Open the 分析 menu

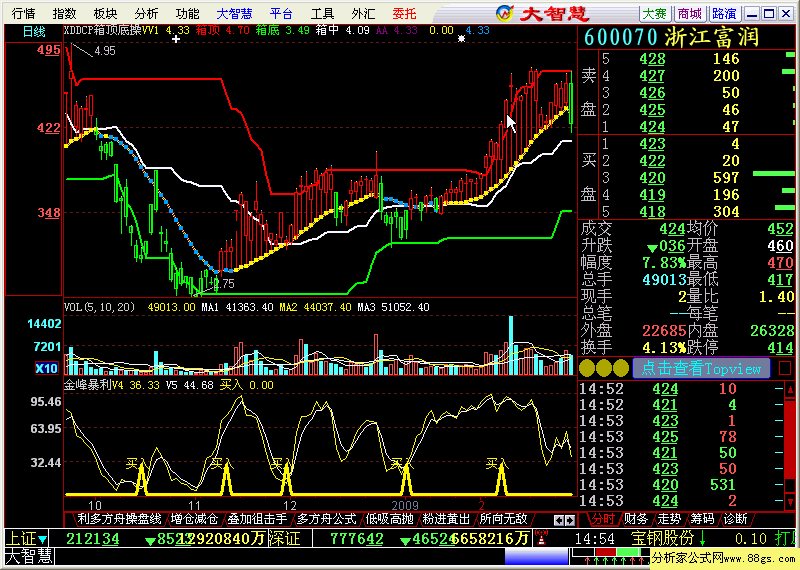pyautogui.click(x=146, y=14)
